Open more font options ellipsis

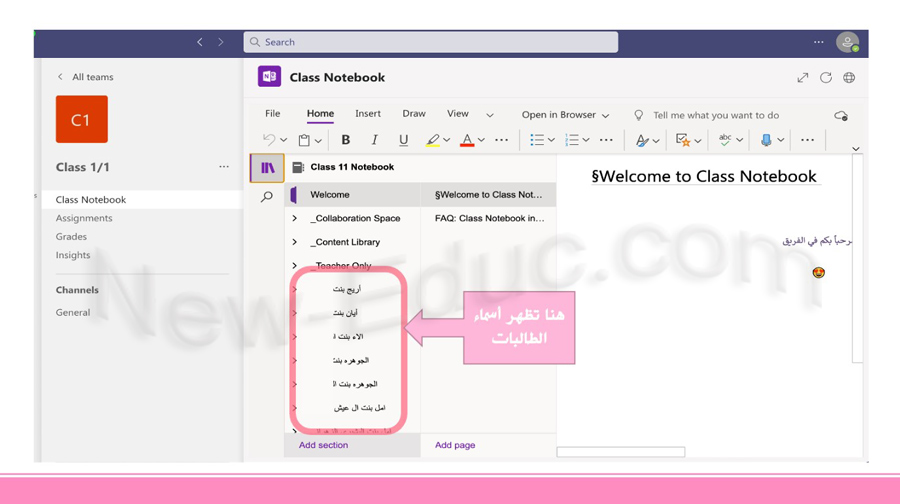tap(501, 140)
